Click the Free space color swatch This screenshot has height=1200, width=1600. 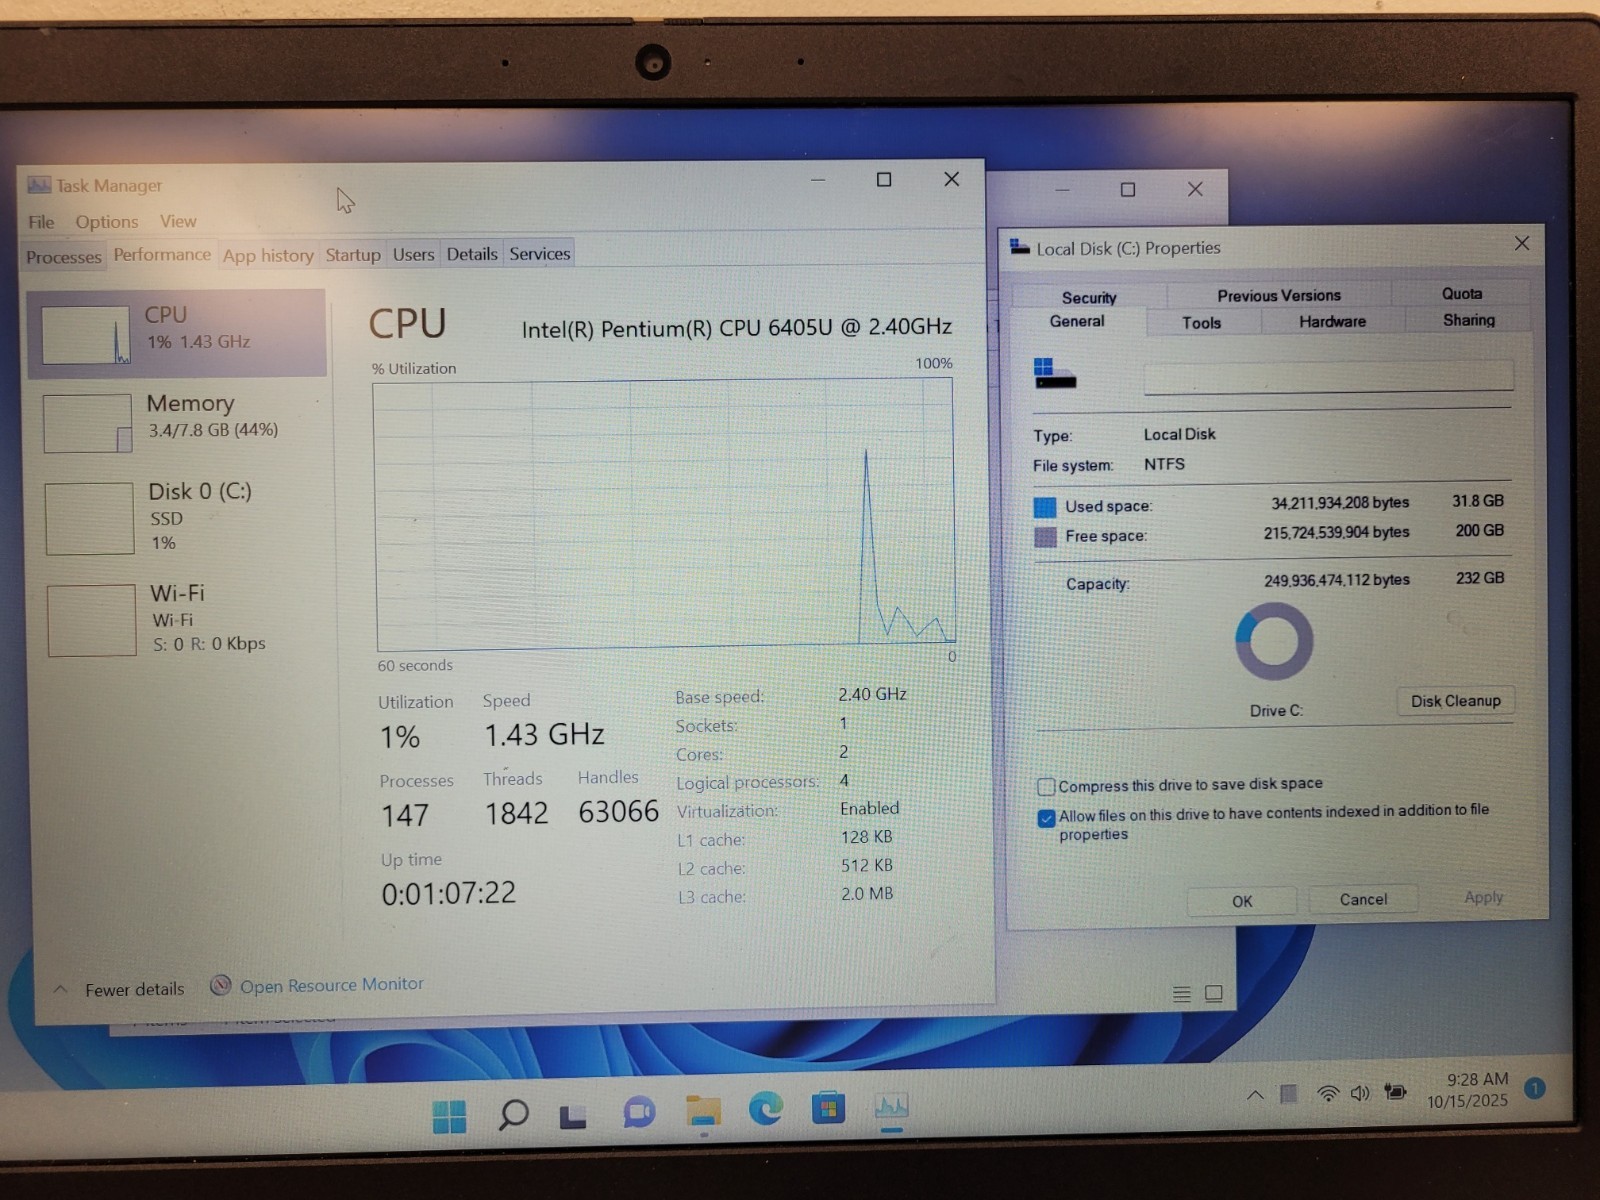pos(1045,537)
